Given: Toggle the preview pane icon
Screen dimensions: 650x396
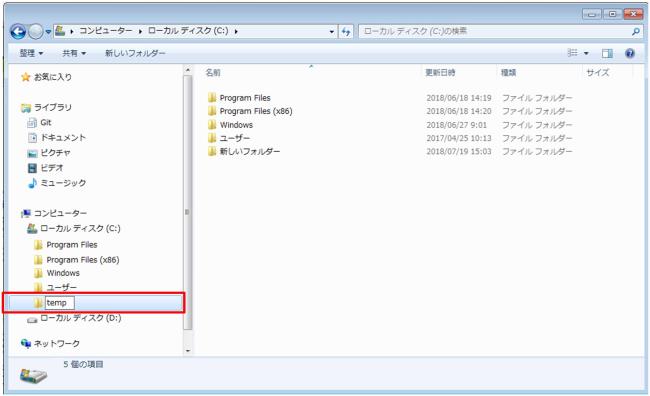Looking at the screenshot, I should [x=607, y=53].
